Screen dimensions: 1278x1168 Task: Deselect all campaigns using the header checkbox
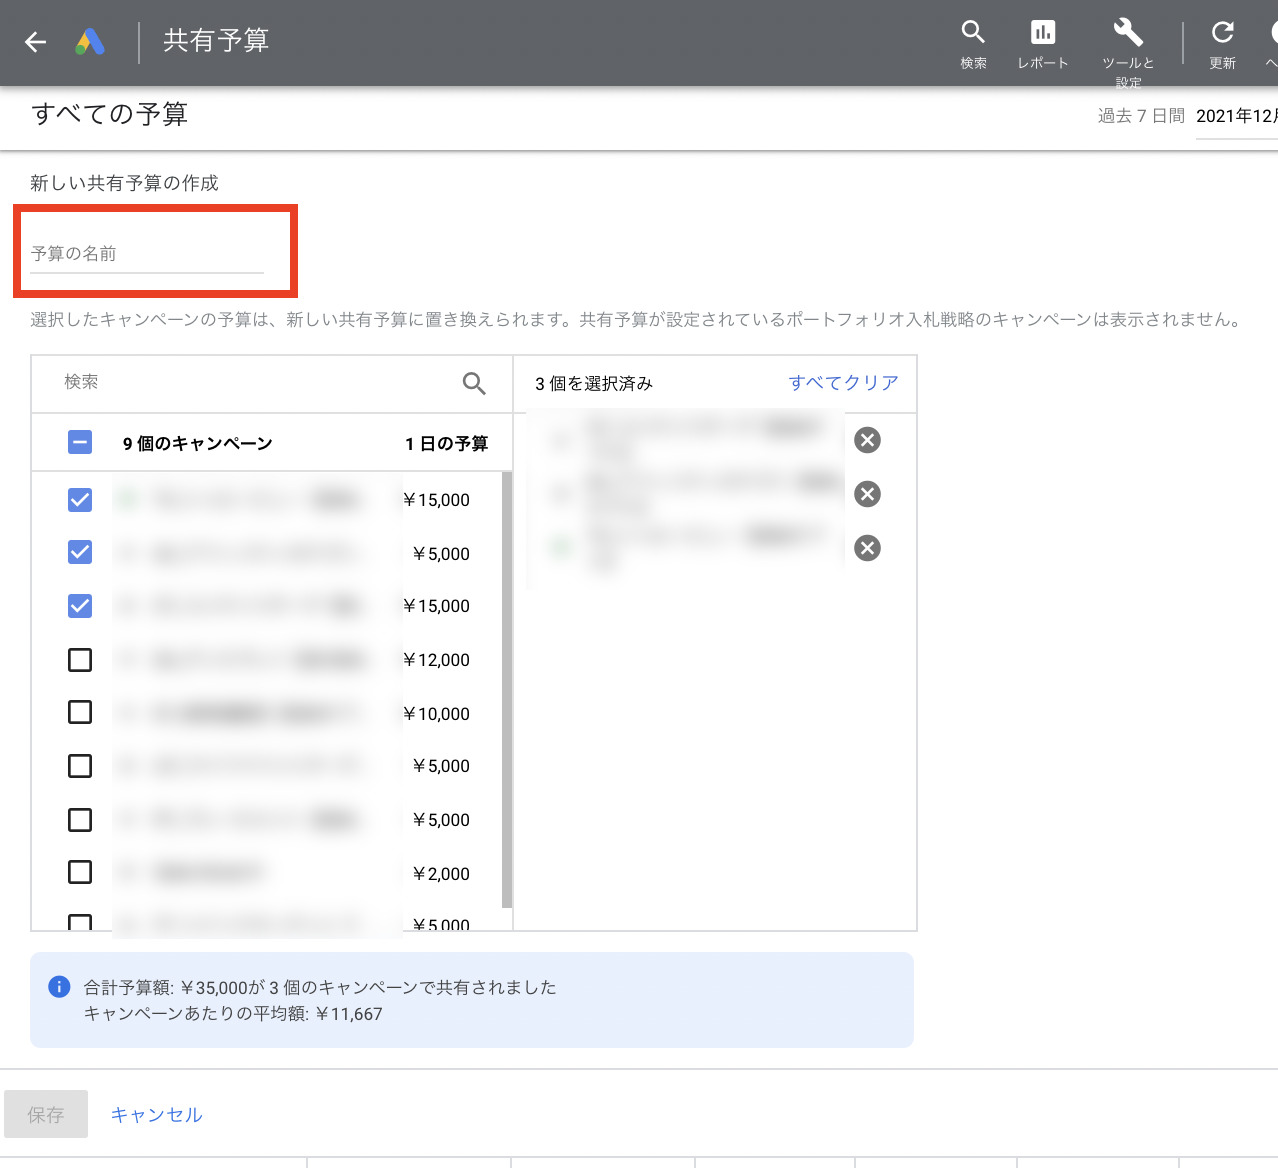(x=79, y=442)
